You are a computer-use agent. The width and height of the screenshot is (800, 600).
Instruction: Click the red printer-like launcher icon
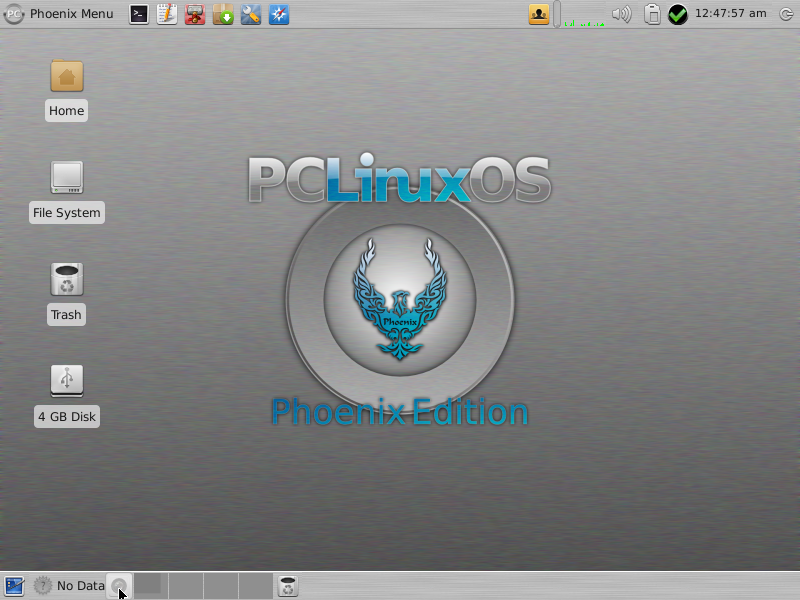[x=195, y=14]
